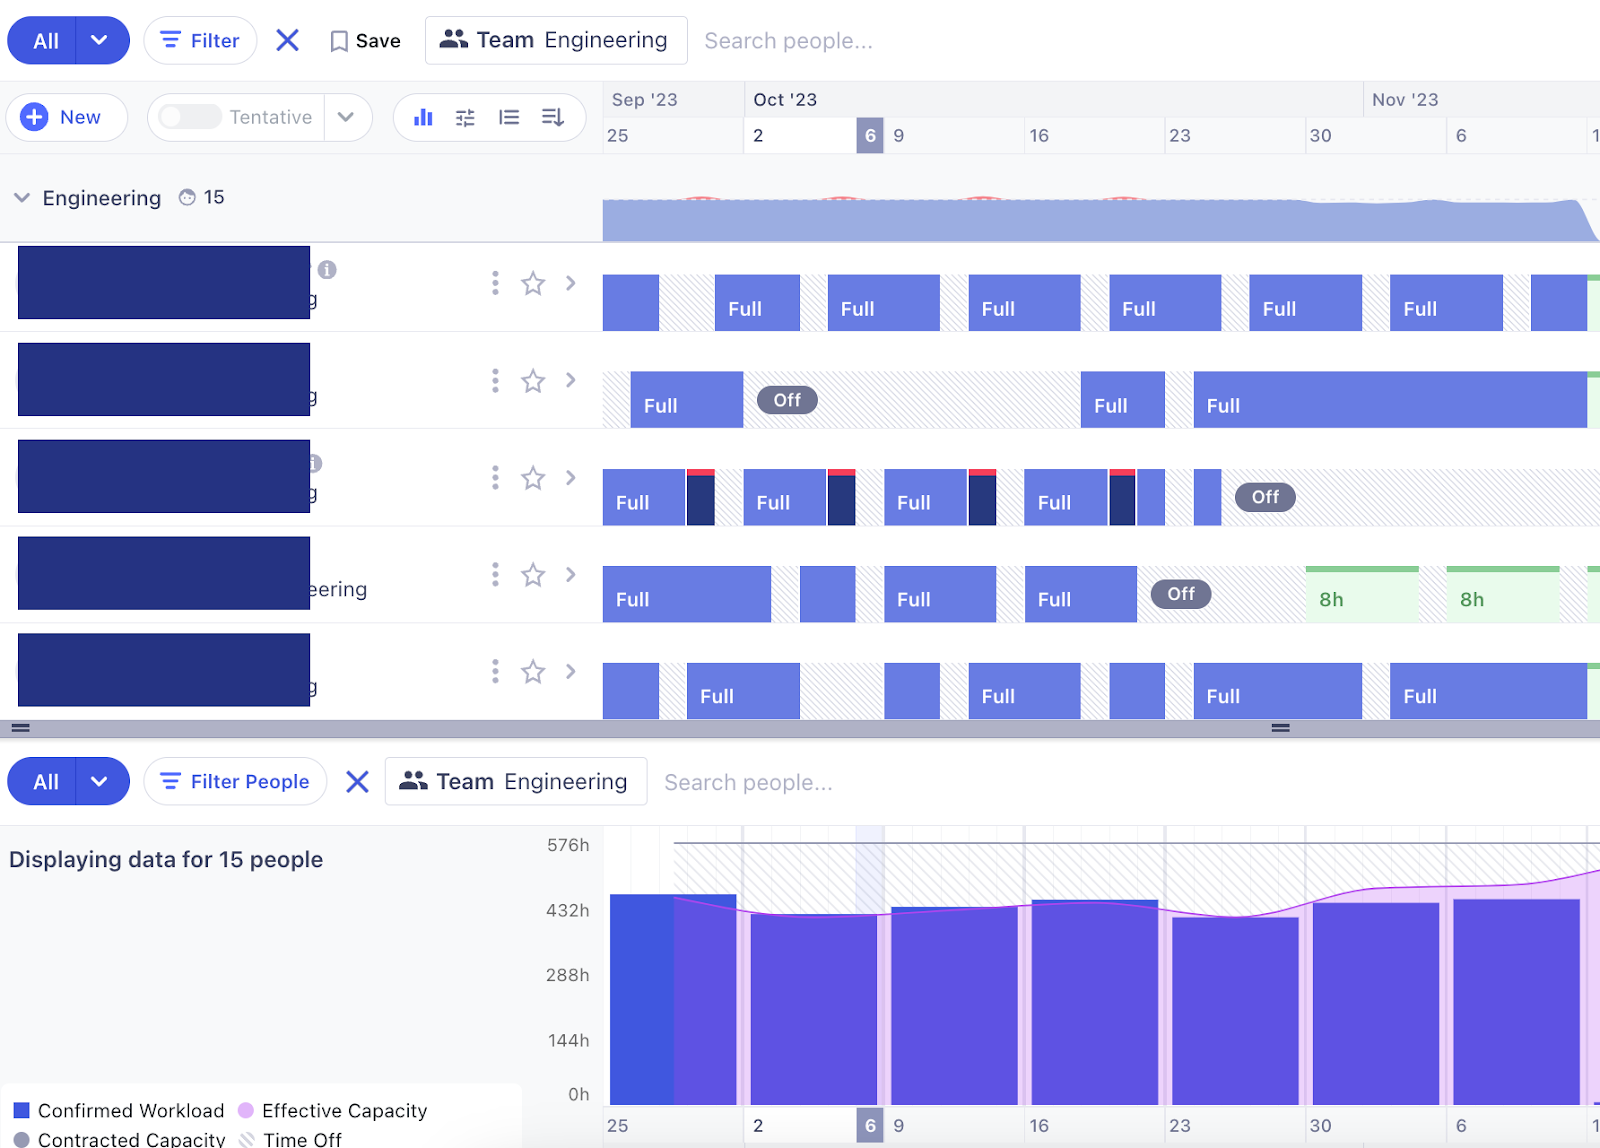Open Filter People in the bottom panel

[236, 781]
